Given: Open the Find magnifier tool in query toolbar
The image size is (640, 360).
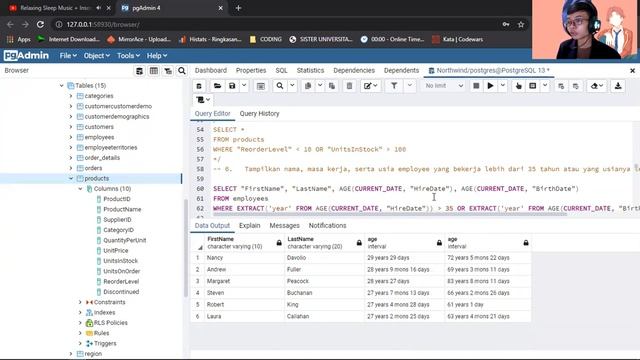Looking at the screenshot, I should click(x=280, y=86).
